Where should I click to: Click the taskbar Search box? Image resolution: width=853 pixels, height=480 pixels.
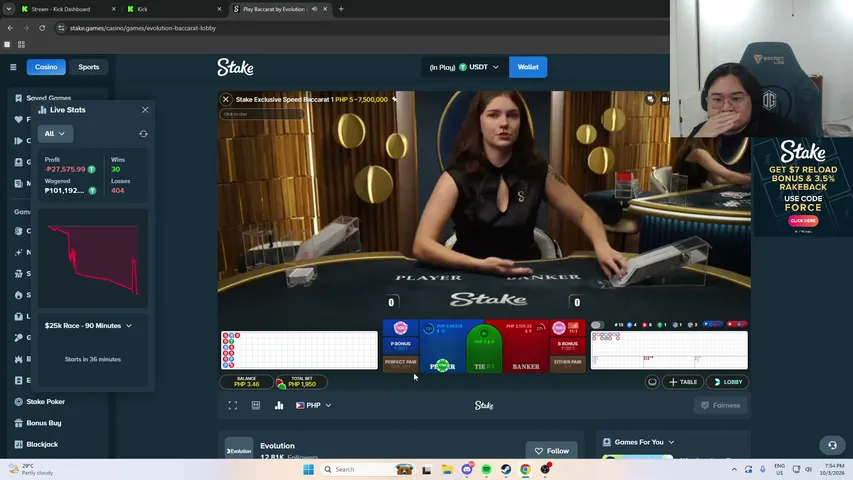pos(368,469)
